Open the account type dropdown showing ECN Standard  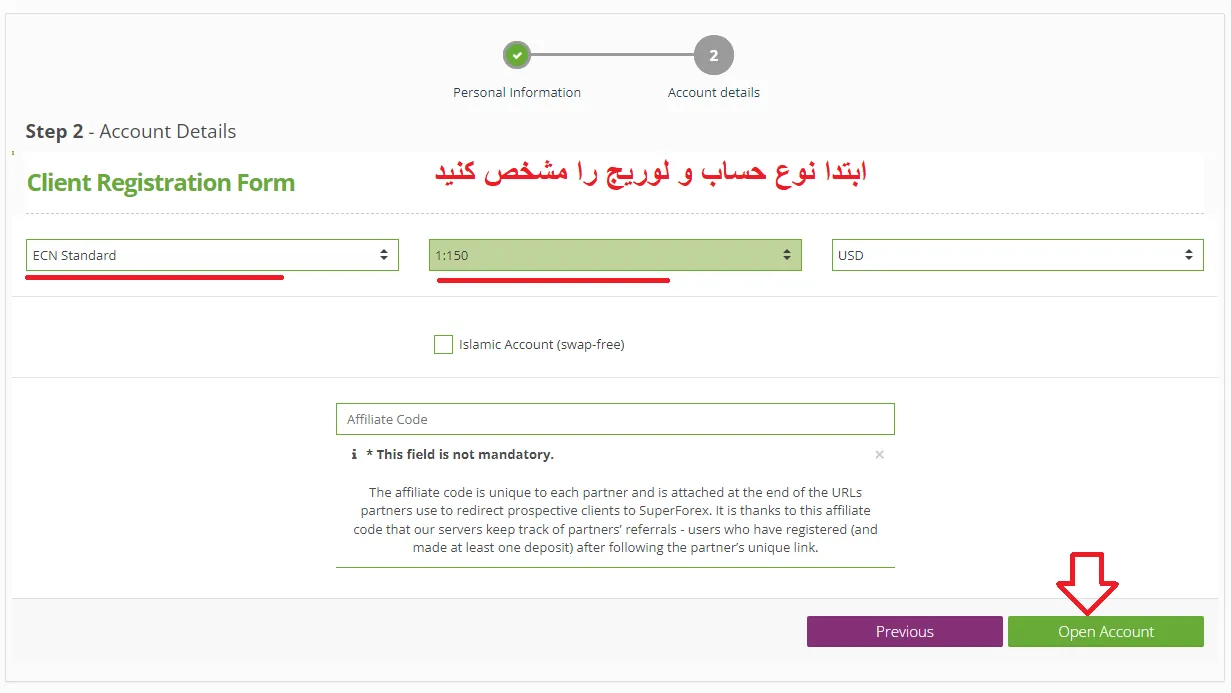pyautogui.click(x=212, y=255)
